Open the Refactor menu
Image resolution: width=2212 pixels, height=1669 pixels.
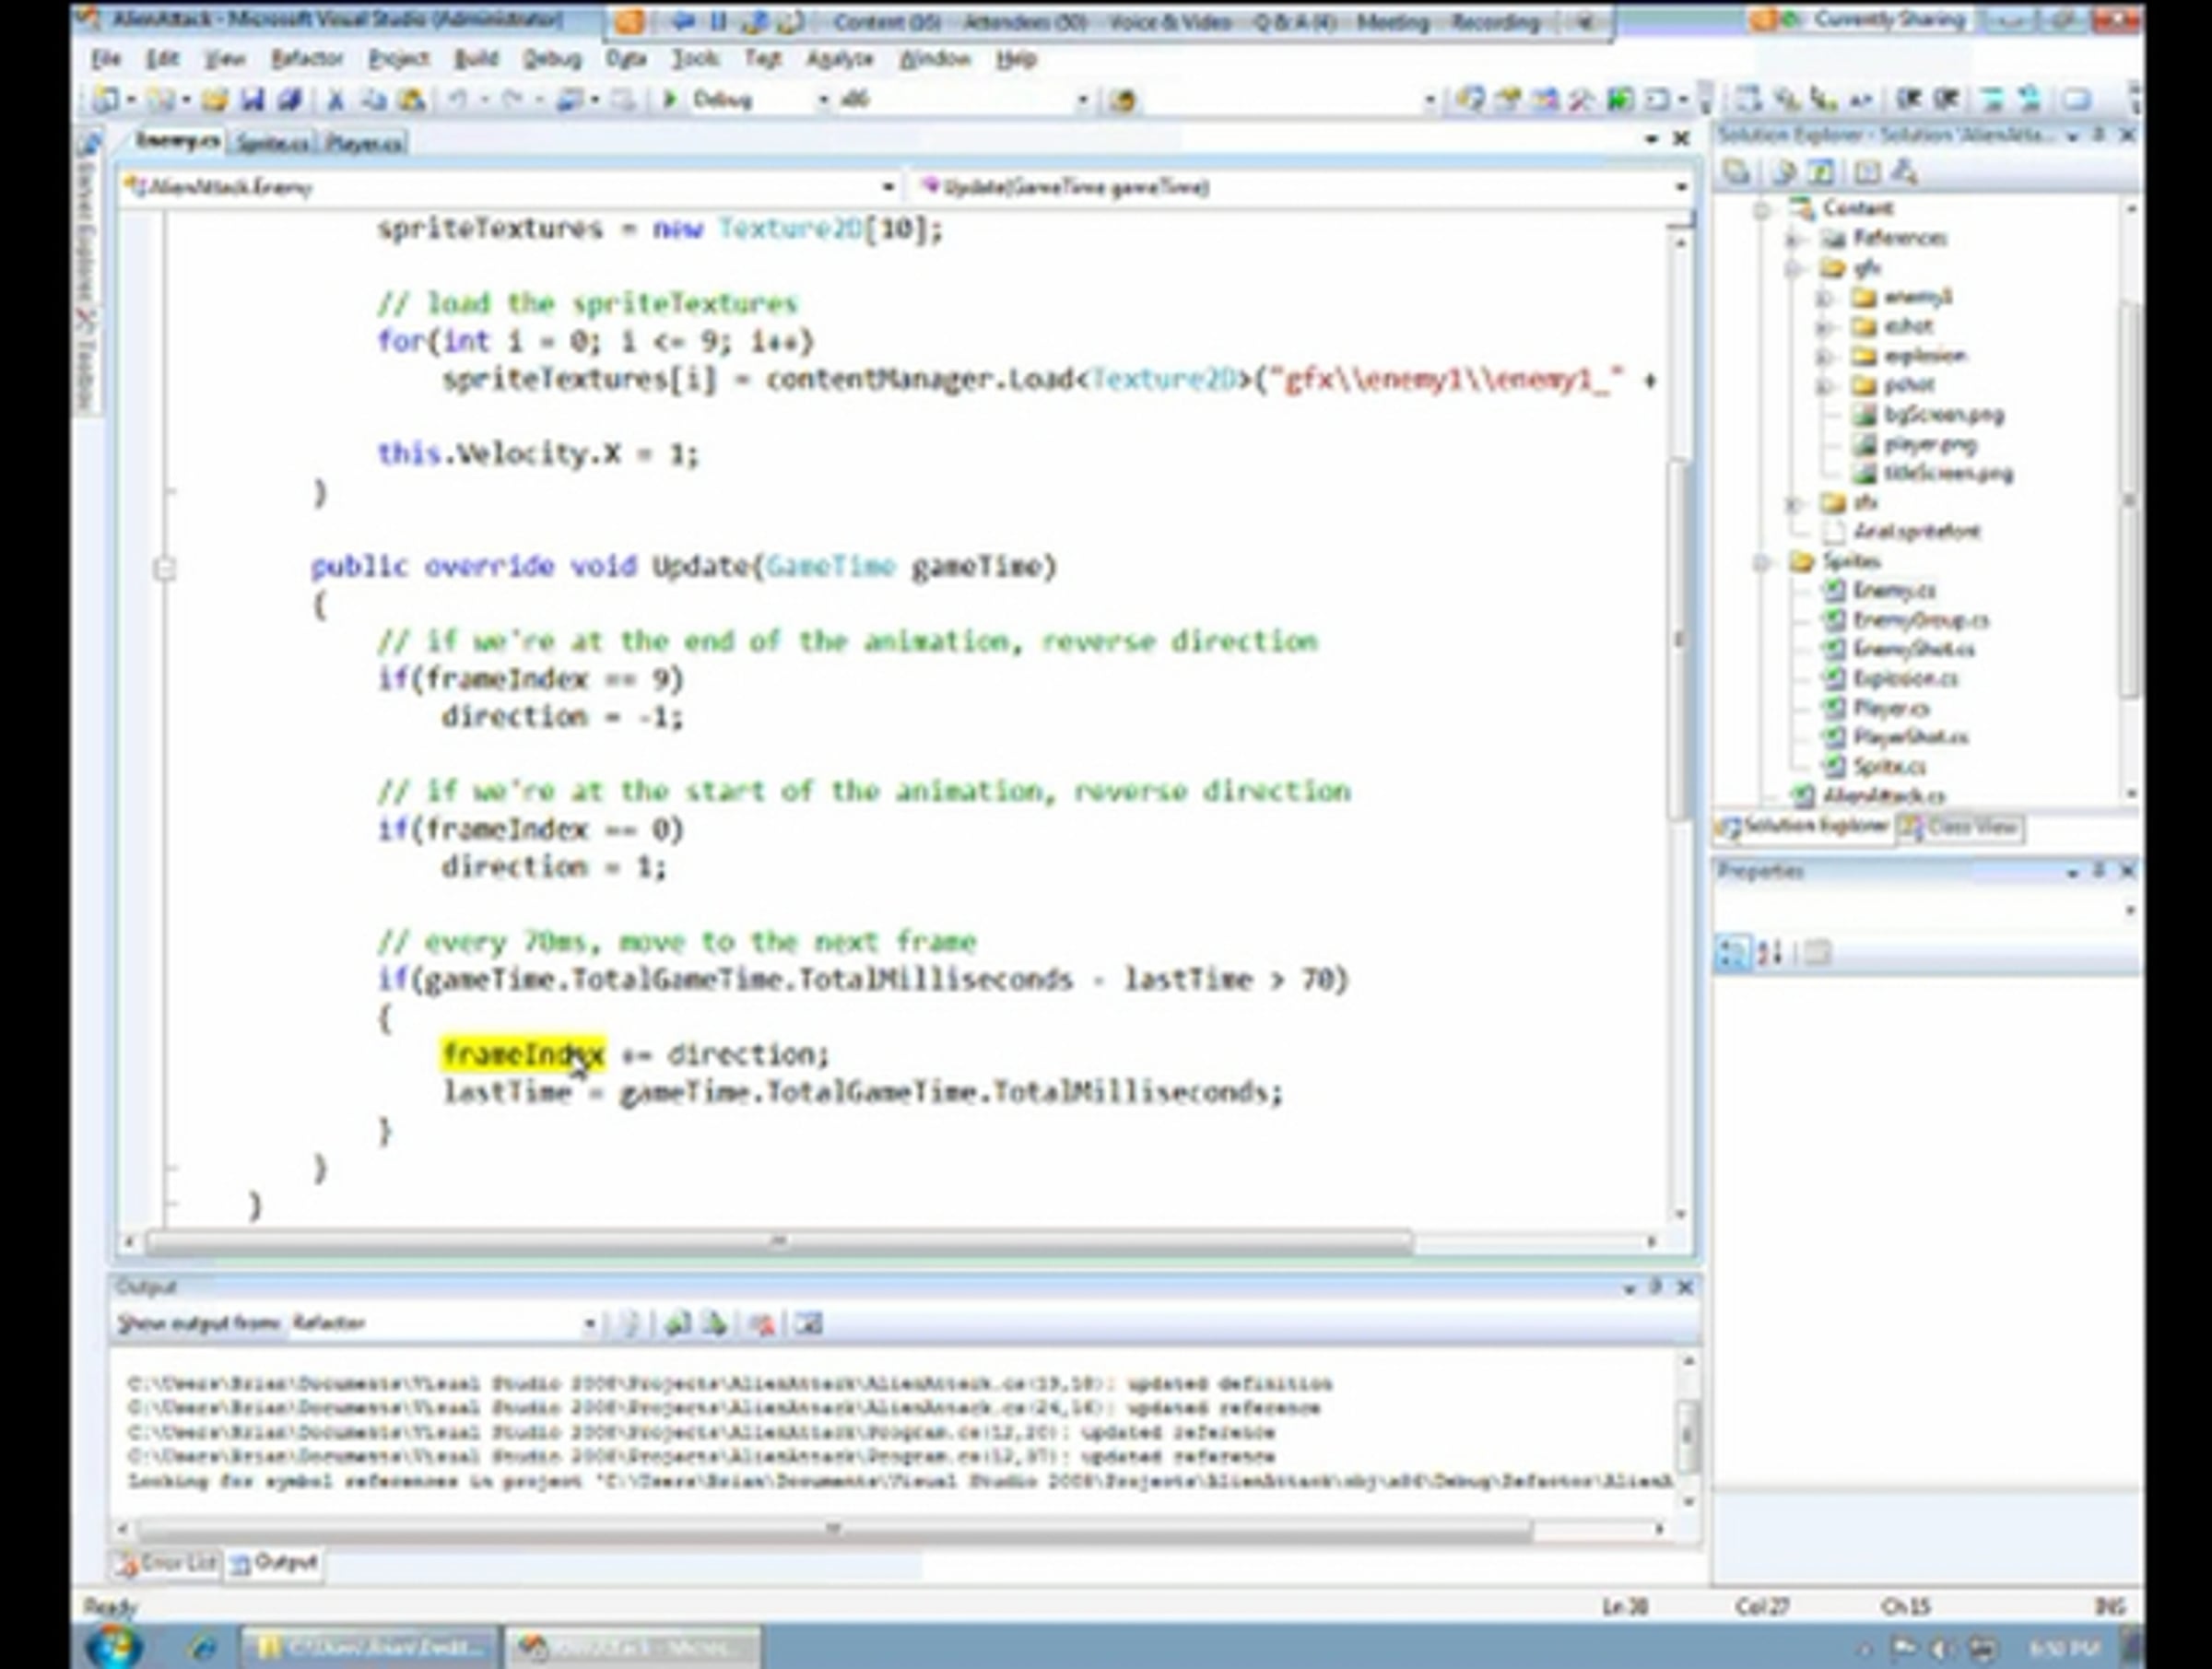pyautogui.click(x=306, y=59)
